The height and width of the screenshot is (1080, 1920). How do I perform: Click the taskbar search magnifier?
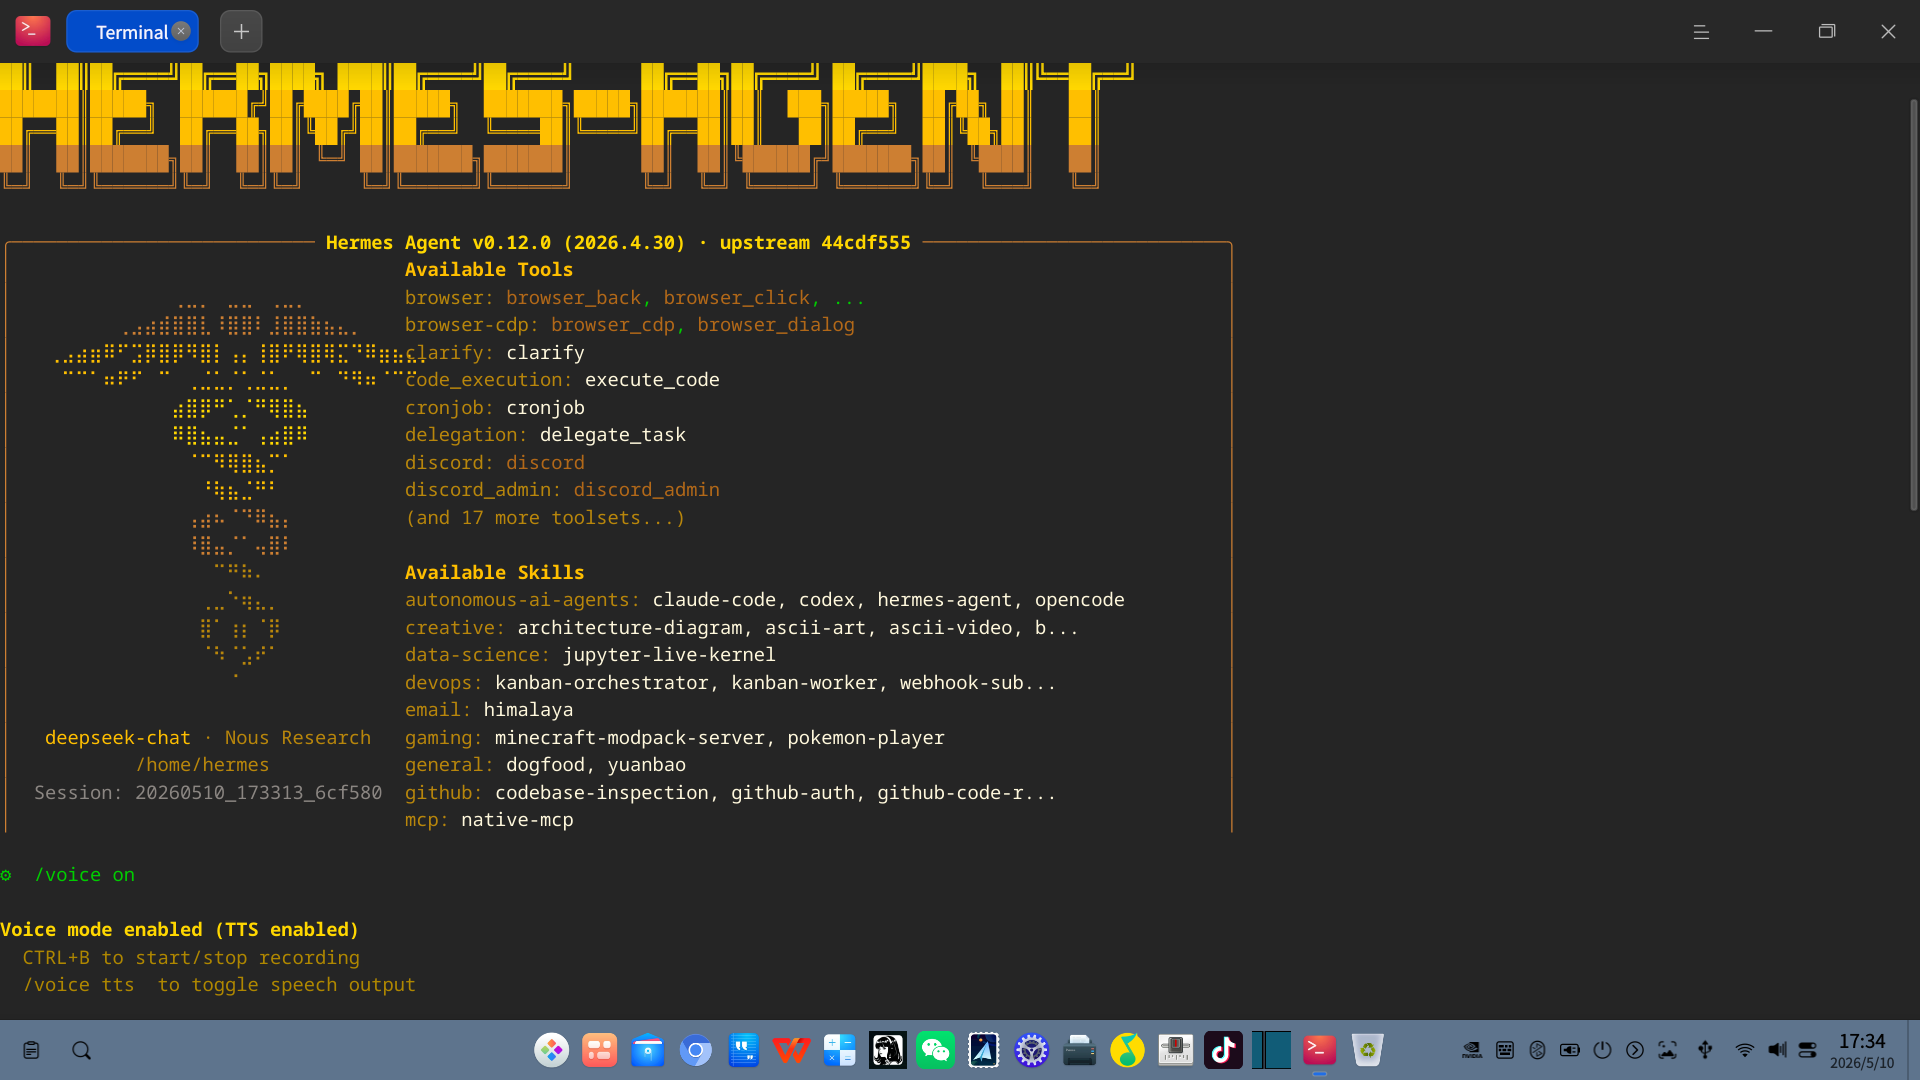click(x=81, y=1050)
